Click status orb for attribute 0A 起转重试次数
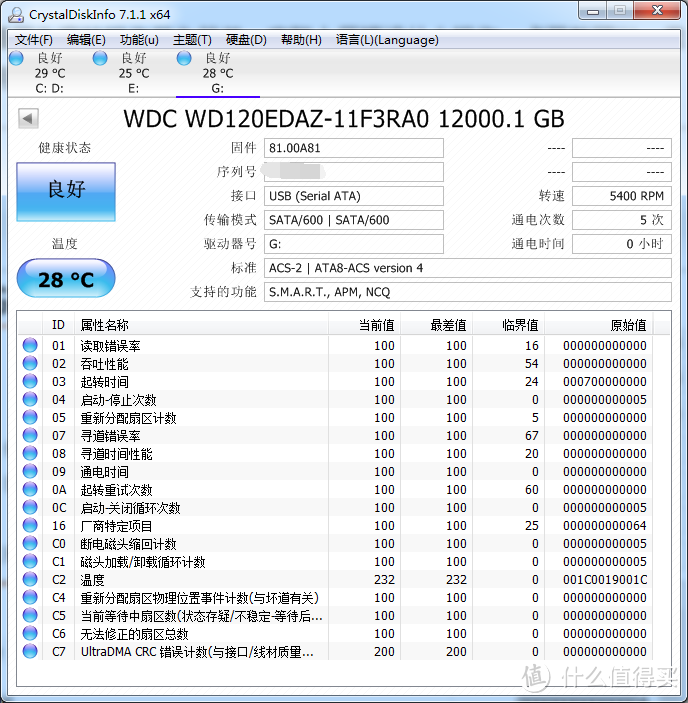Screen dimensions: 688x703 pos(30,489)
